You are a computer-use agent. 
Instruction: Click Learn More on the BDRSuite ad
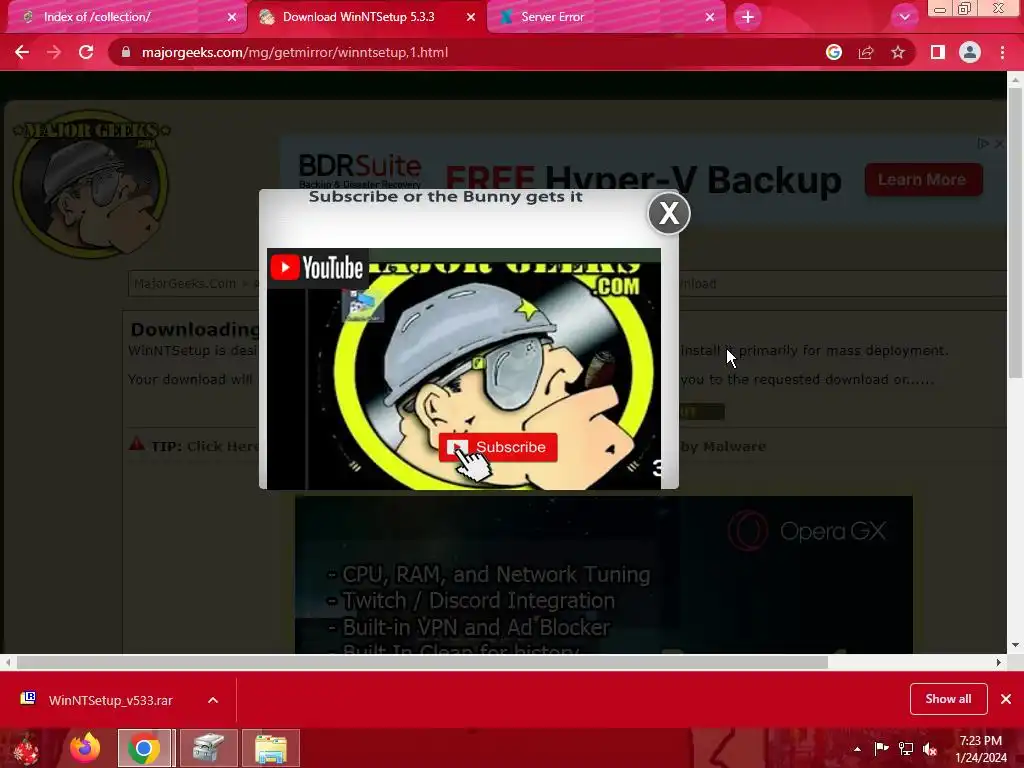923,180
